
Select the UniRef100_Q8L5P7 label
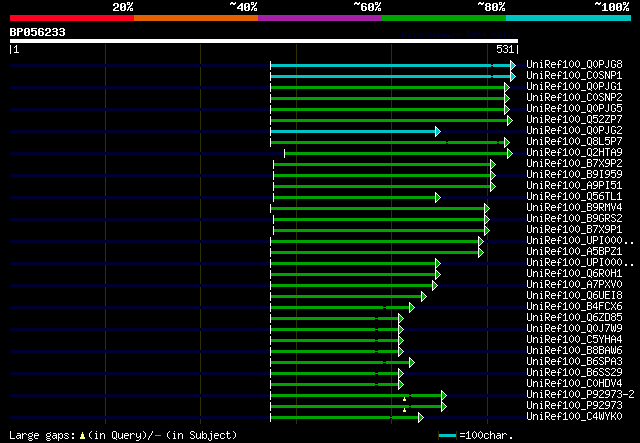point(574,142)
